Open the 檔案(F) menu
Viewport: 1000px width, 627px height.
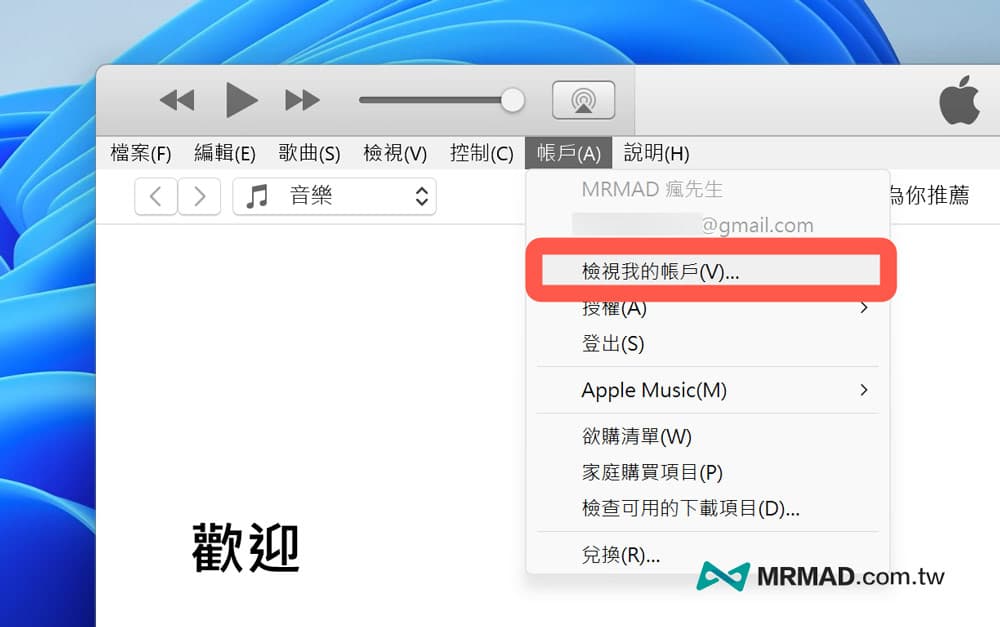[x=141, y=153]
